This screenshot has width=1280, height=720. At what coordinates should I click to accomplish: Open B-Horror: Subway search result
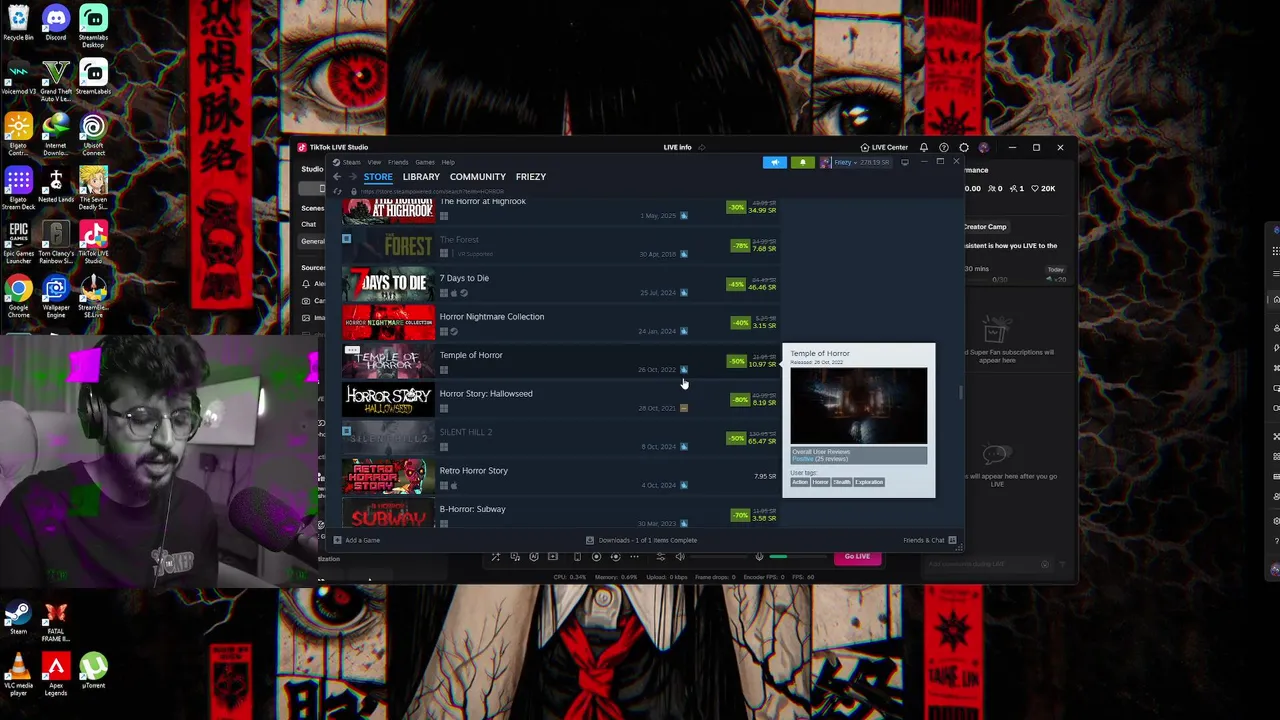pyautogui.click(x=560, y=514)
